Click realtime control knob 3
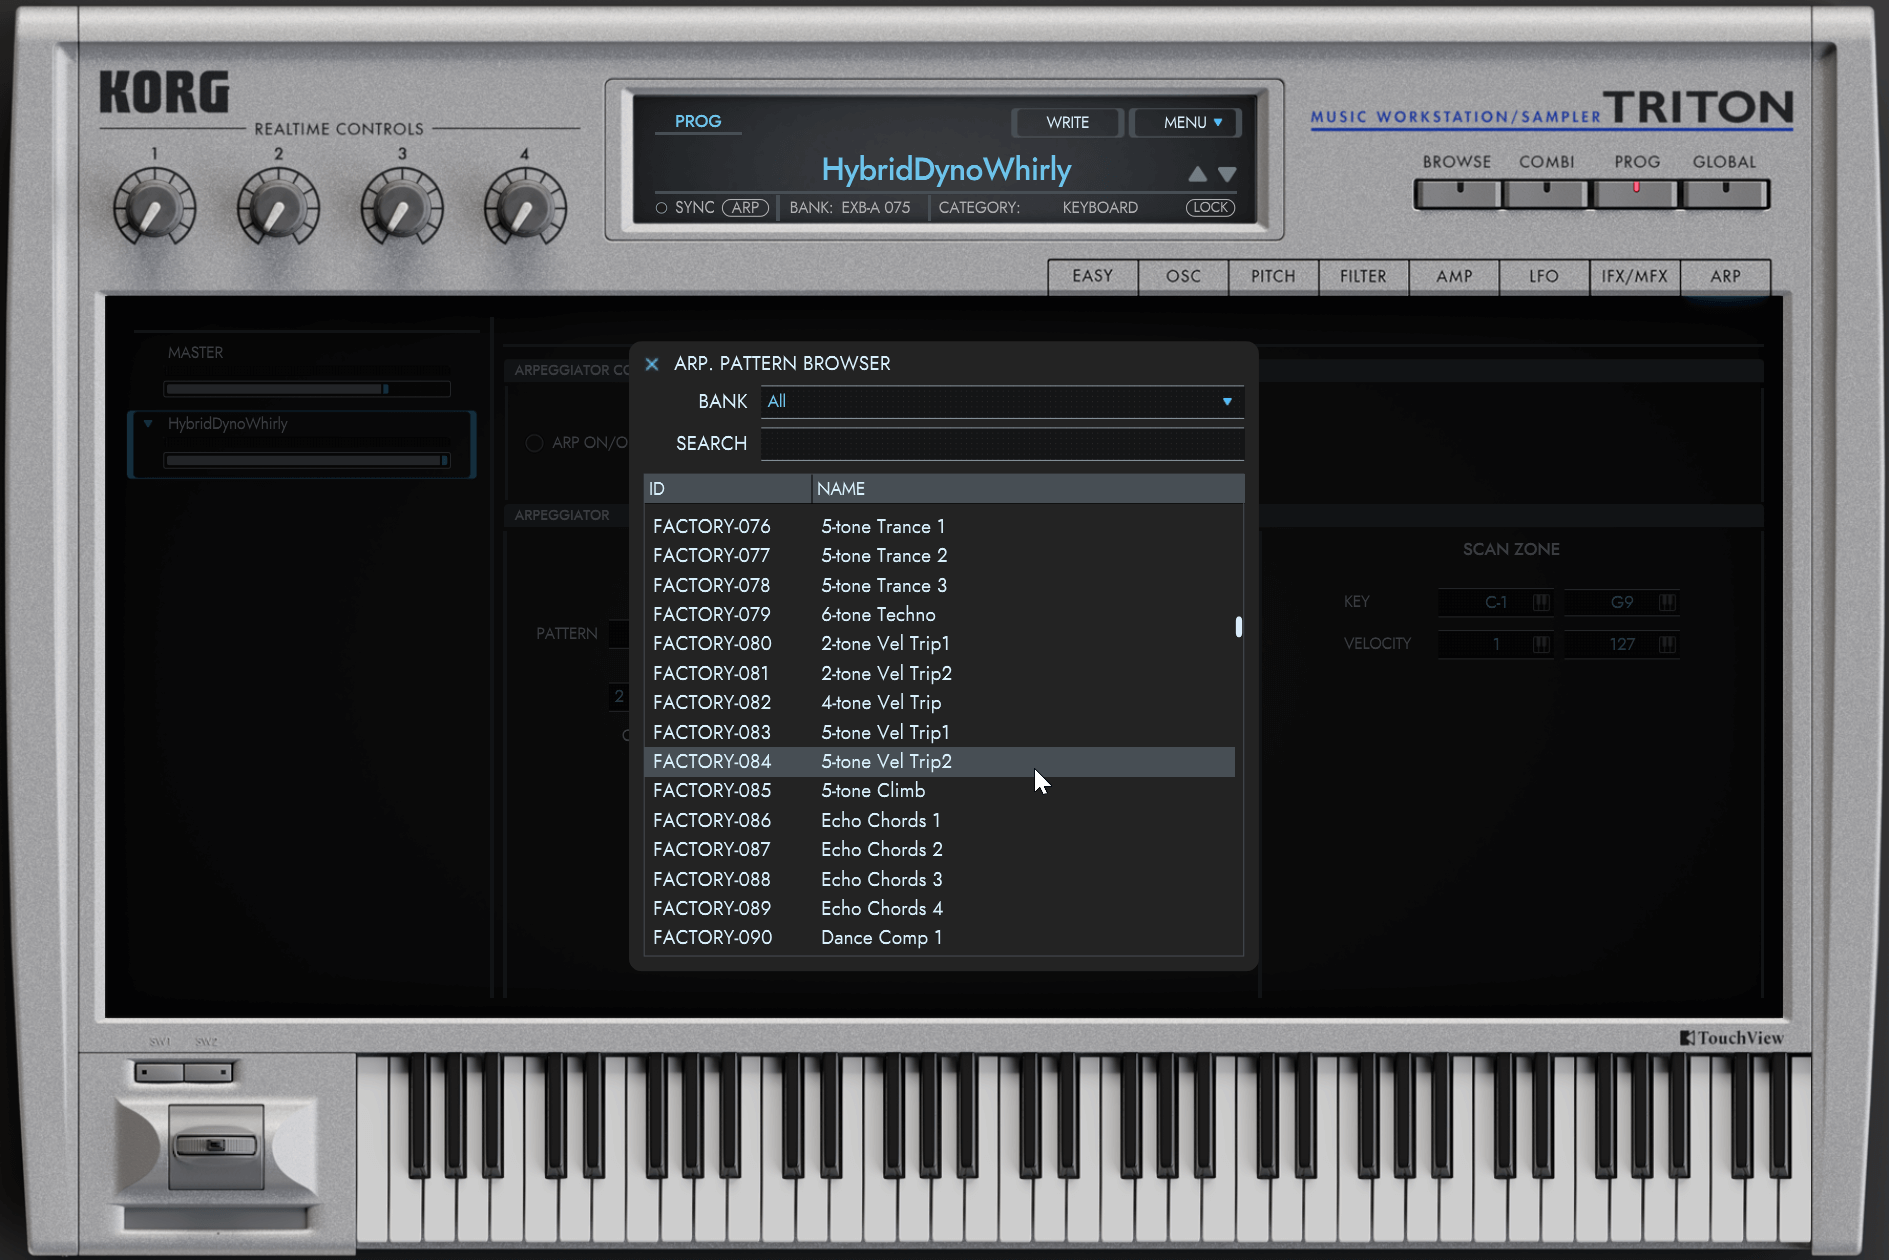The width and height of the screenshot is (1889, 1260). (402, 207)
